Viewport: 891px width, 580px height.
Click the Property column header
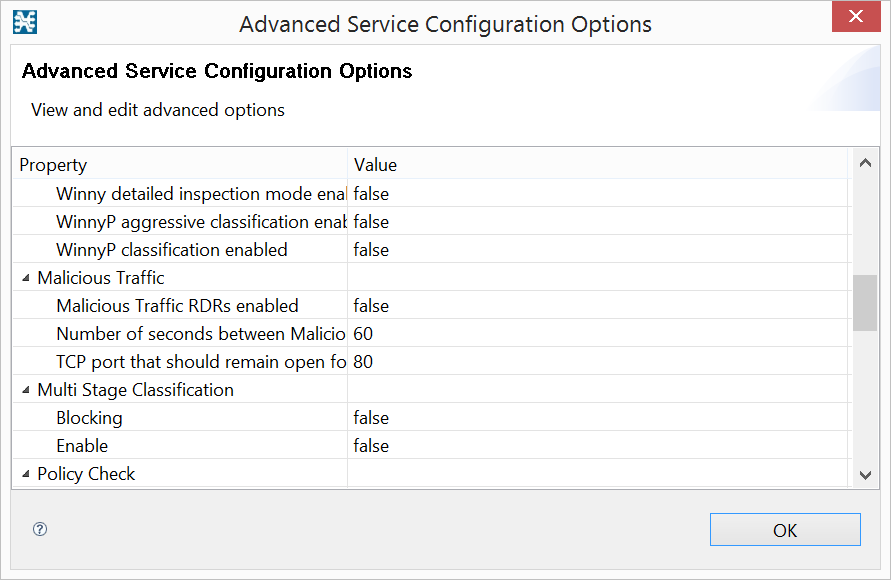tap(180, 165)
